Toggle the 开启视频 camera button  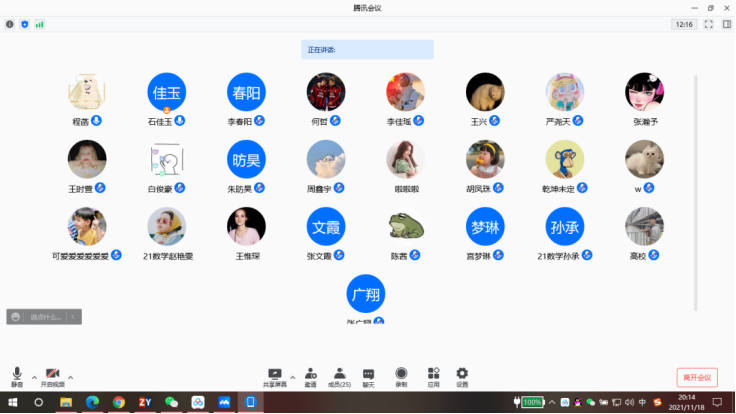[x=52, y=375]
